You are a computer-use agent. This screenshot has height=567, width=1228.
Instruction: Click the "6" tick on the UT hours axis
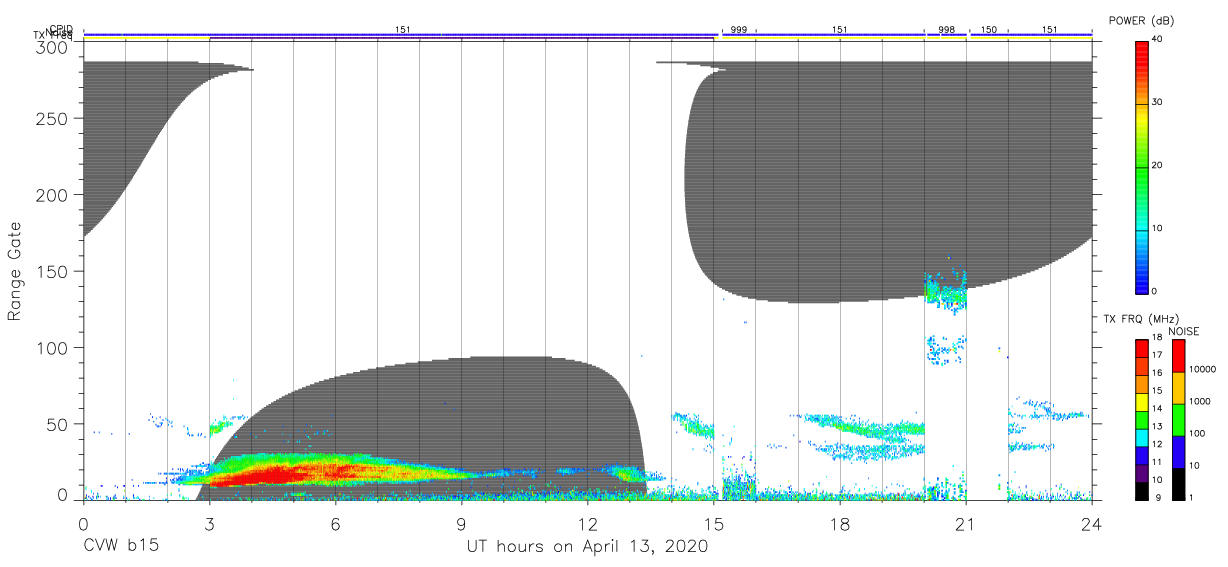tap(335, 523)
